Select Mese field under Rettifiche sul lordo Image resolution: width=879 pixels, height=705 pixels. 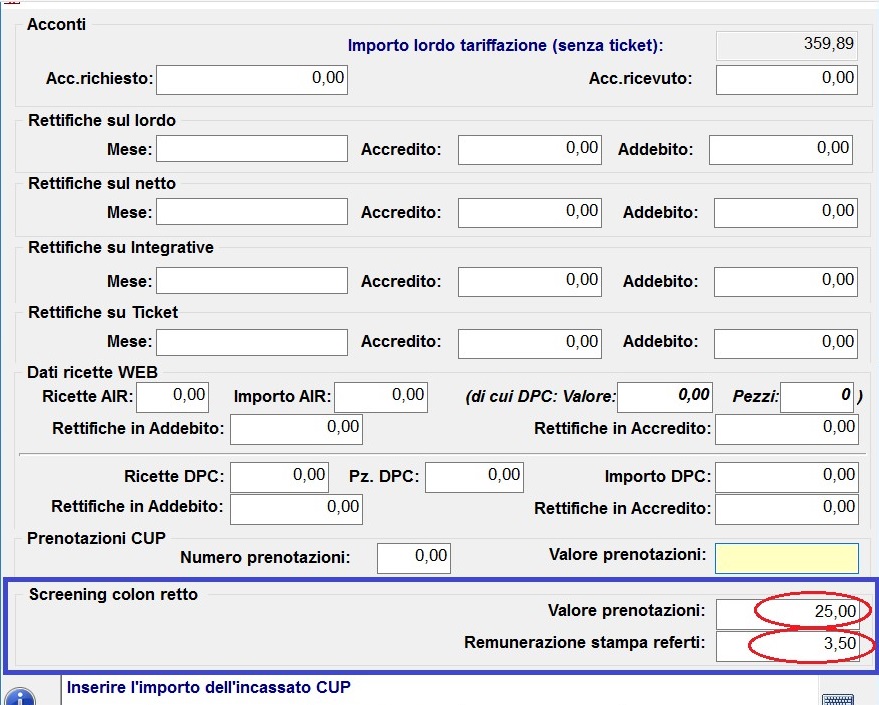(x=252, y=151)
